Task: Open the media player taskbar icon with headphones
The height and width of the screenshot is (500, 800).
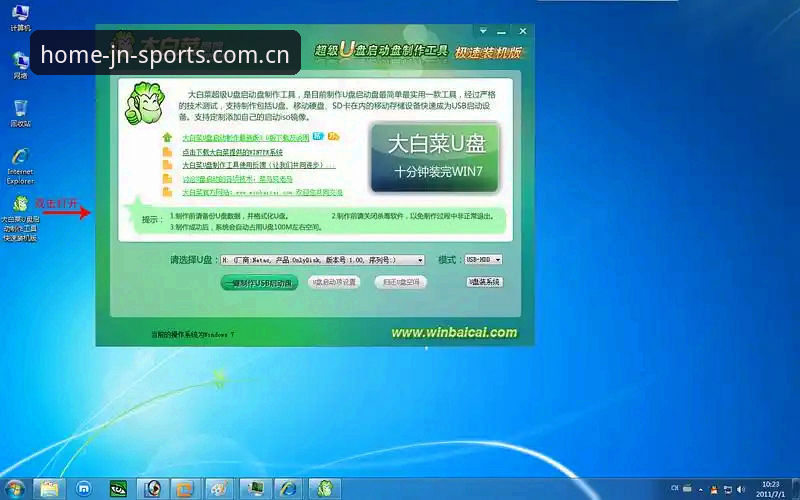Action: [x=152, y=488]
